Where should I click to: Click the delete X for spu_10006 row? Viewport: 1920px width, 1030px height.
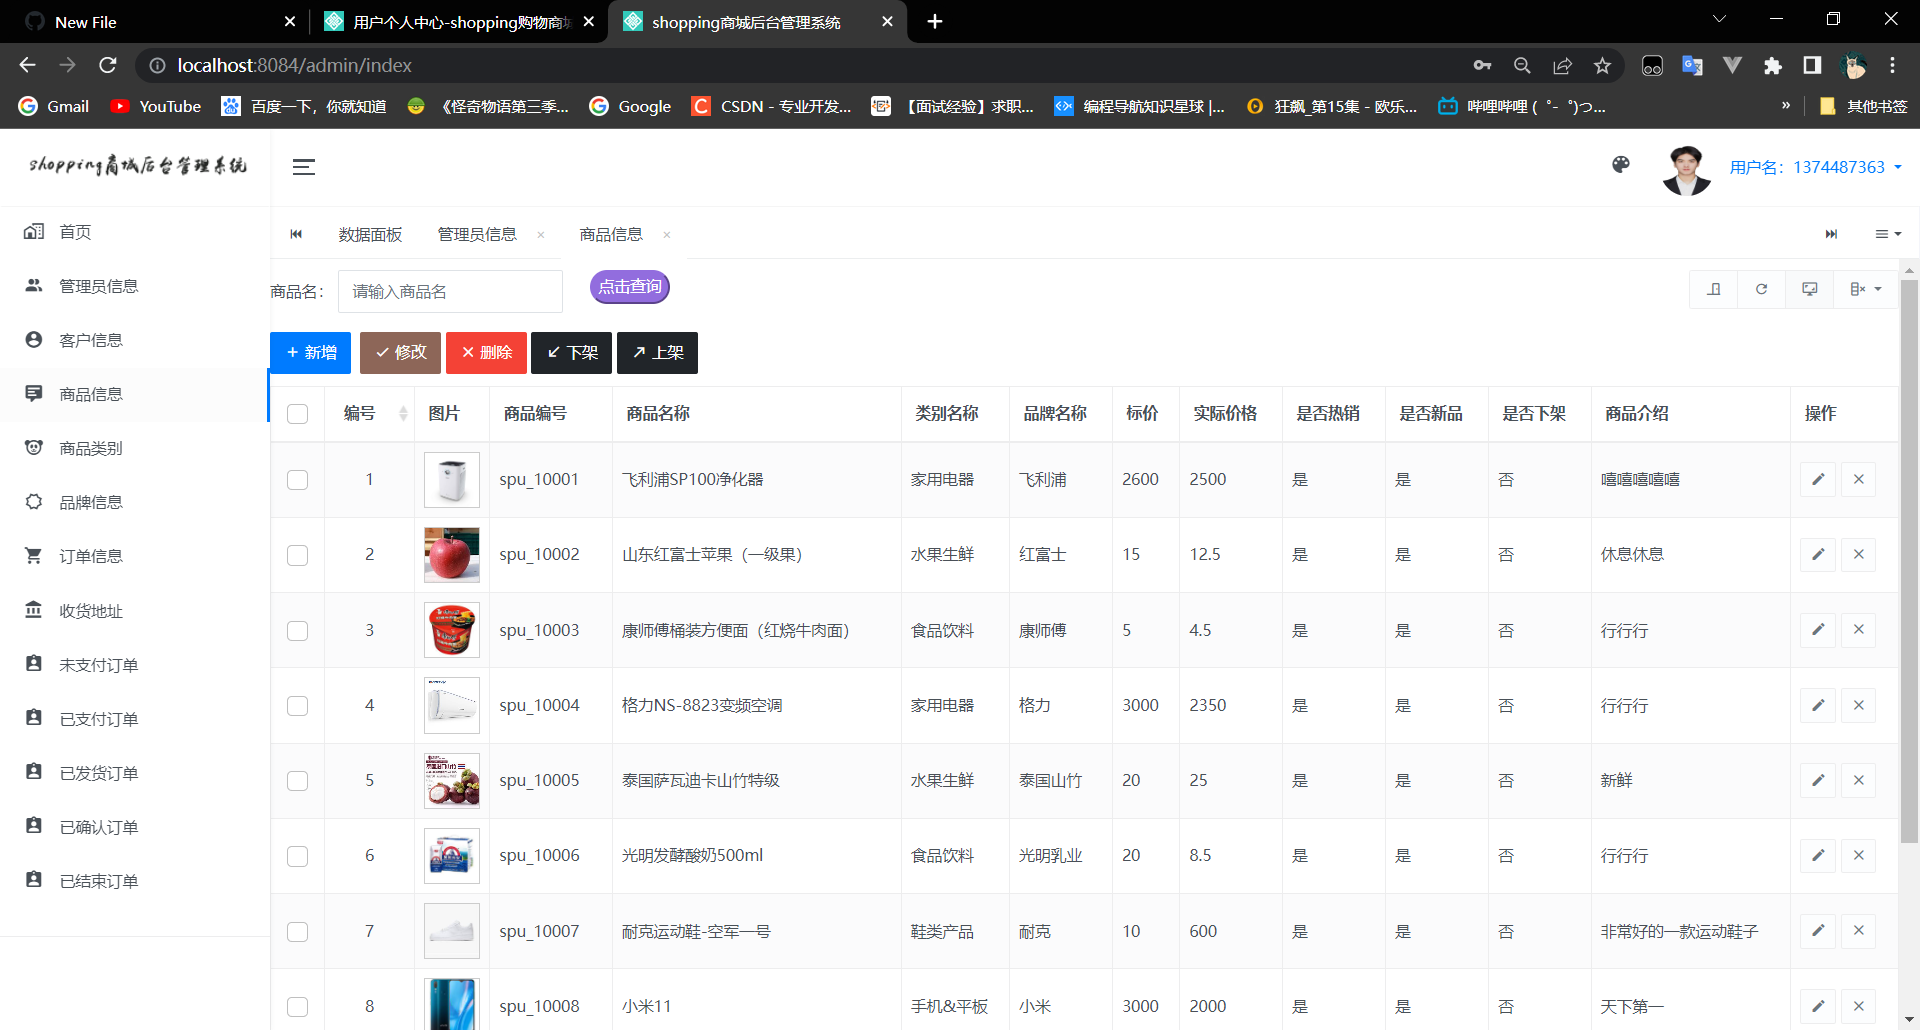click(1858, 855)
